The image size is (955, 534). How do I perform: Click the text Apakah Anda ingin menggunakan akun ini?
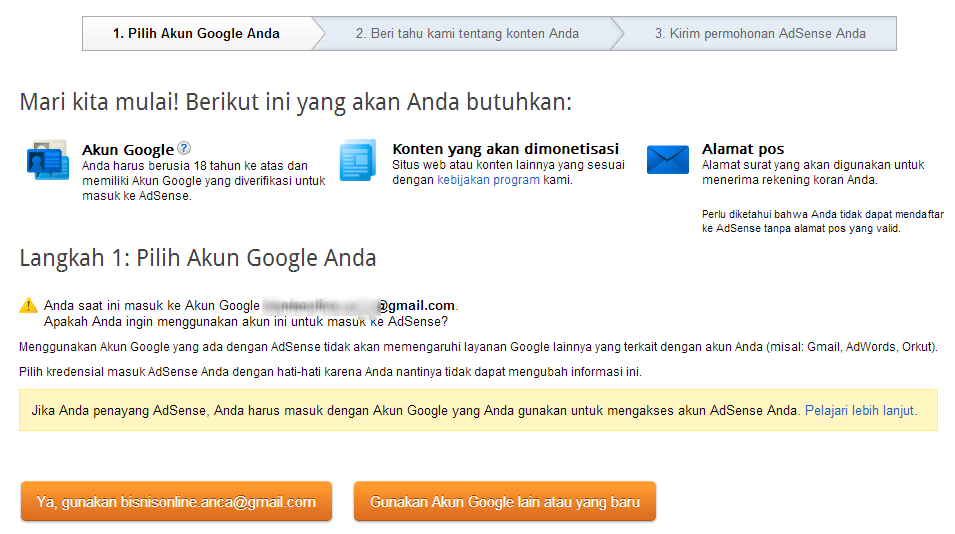tap(245, 321)
